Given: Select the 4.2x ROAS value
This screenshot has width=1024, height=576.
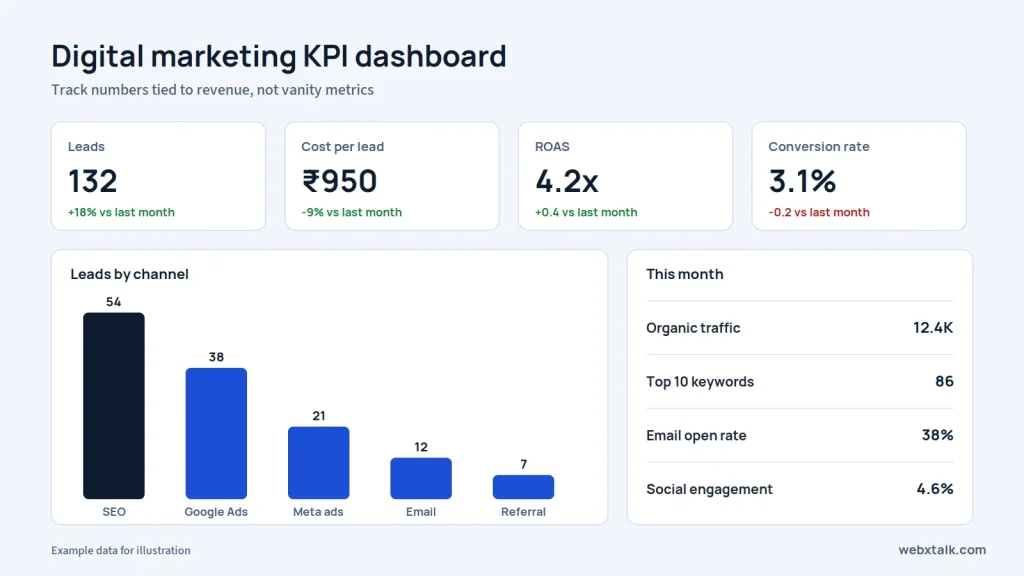Looking at the screenshot, I should (x=567, y=181).
